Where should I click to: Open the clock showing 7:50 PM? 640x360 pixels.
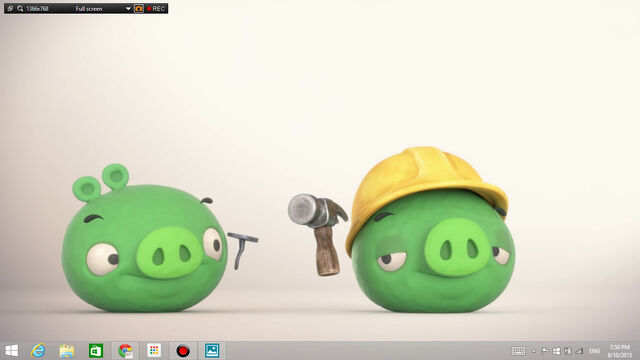click(620, 351)
